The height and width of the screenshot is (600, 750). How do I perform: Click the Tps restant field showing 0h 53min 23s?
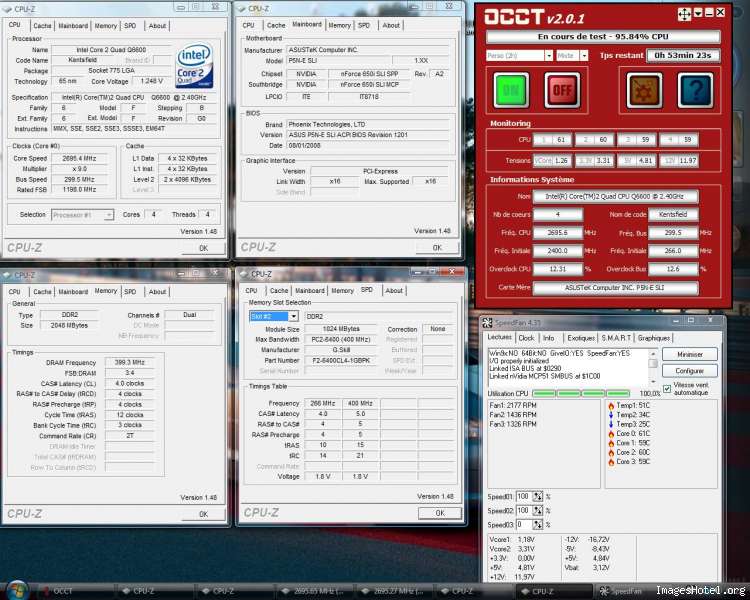click(683, 56)
